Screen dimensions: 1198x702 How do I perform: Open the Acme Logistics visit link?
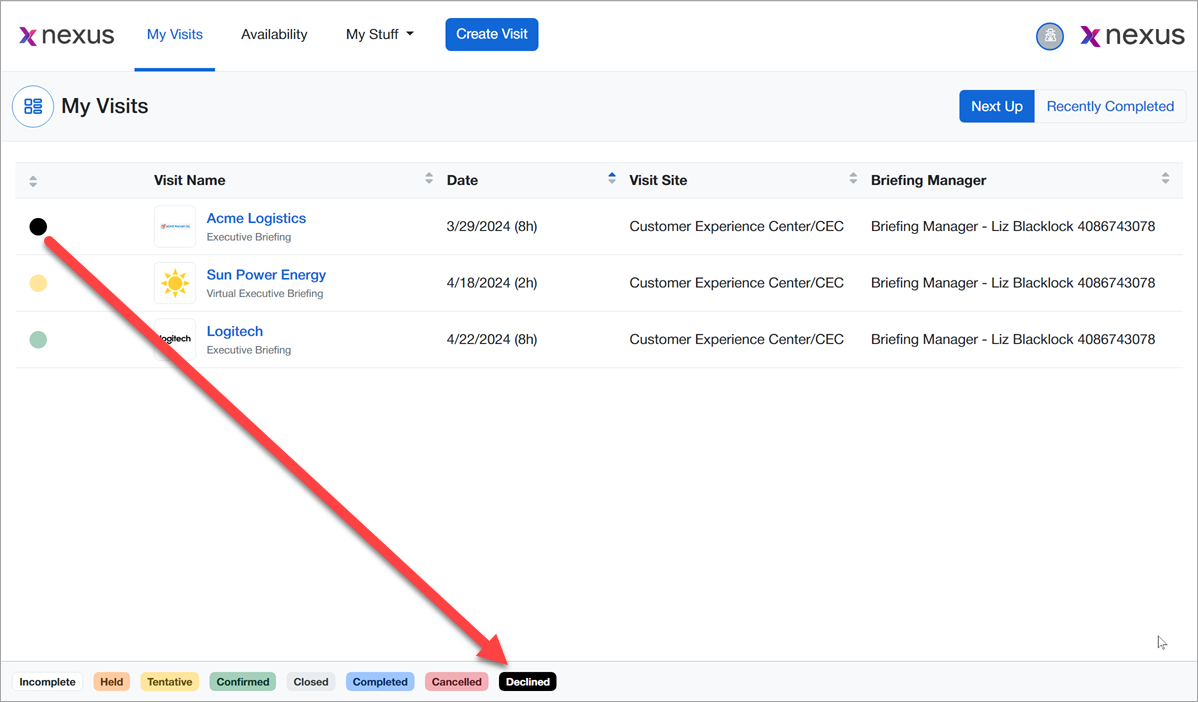[256, 218]
